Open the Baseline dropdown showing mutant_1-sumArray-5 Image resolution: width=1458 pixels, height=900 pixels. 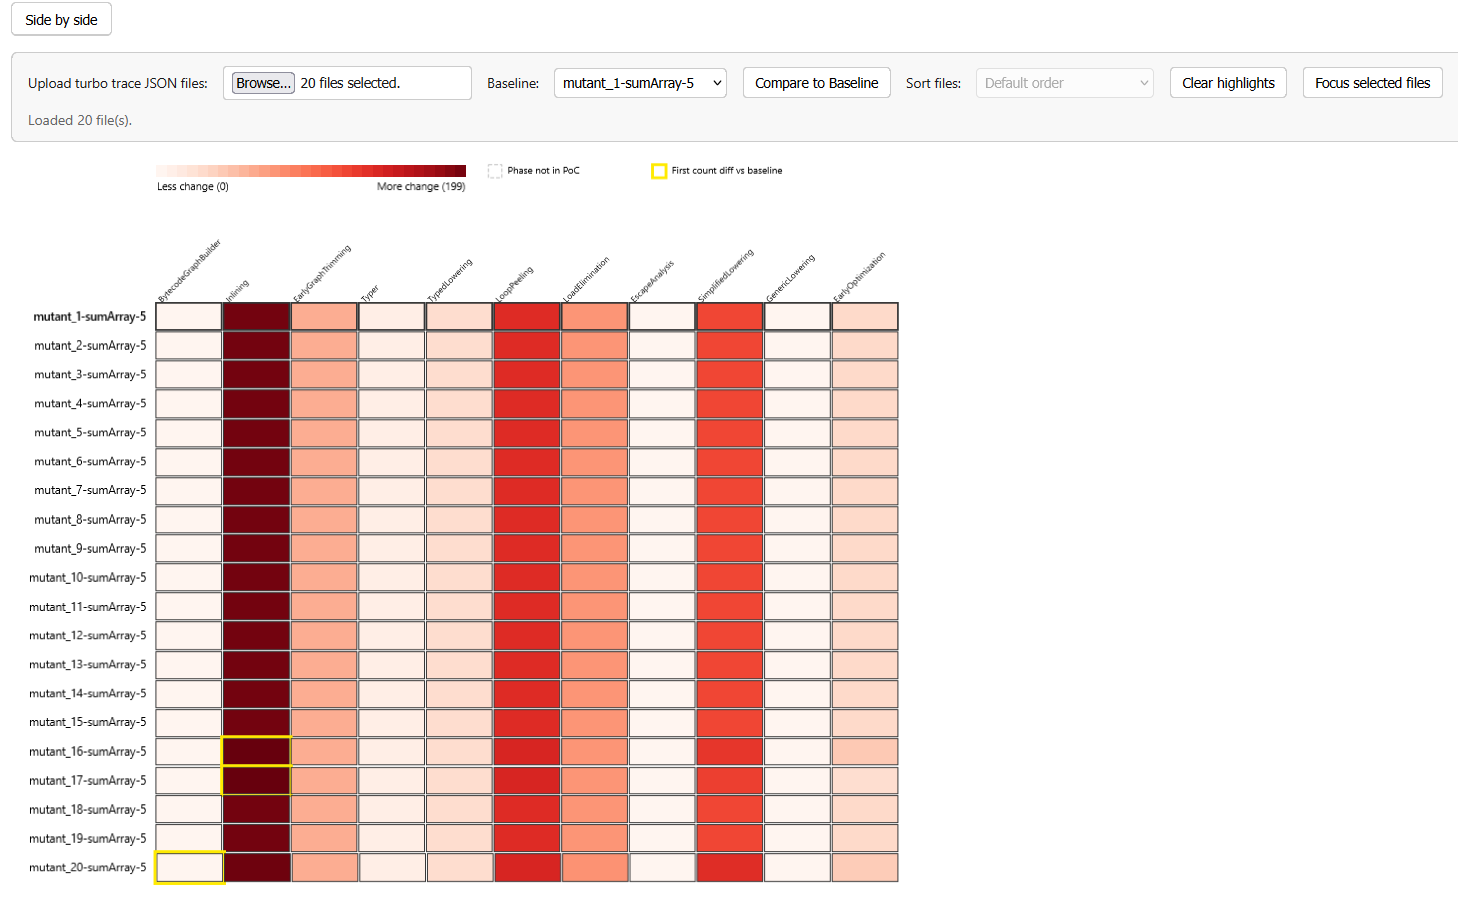click(x=640, y=83)
